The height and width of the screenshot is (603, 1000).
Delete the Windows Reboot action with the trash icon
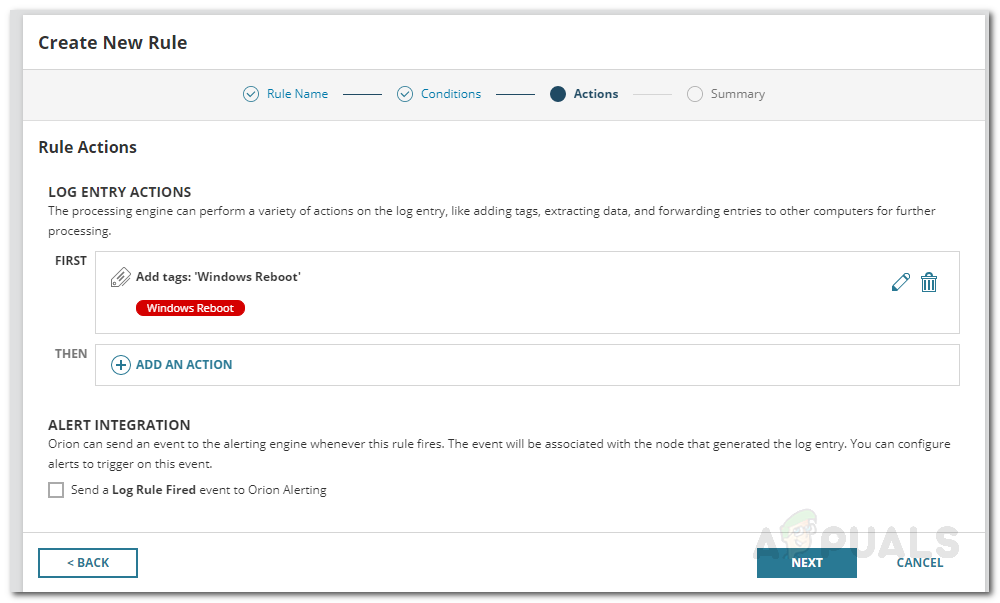point(929,283)
